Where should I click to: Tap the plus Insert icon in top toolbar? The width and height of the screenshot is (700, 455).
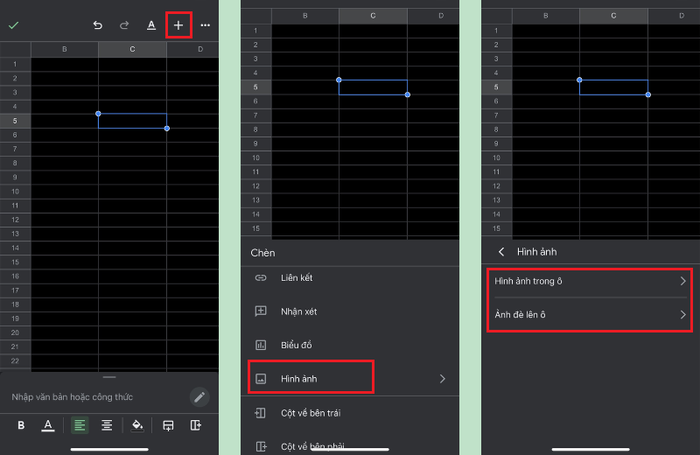pyautogui.click(x=178, y=25)
